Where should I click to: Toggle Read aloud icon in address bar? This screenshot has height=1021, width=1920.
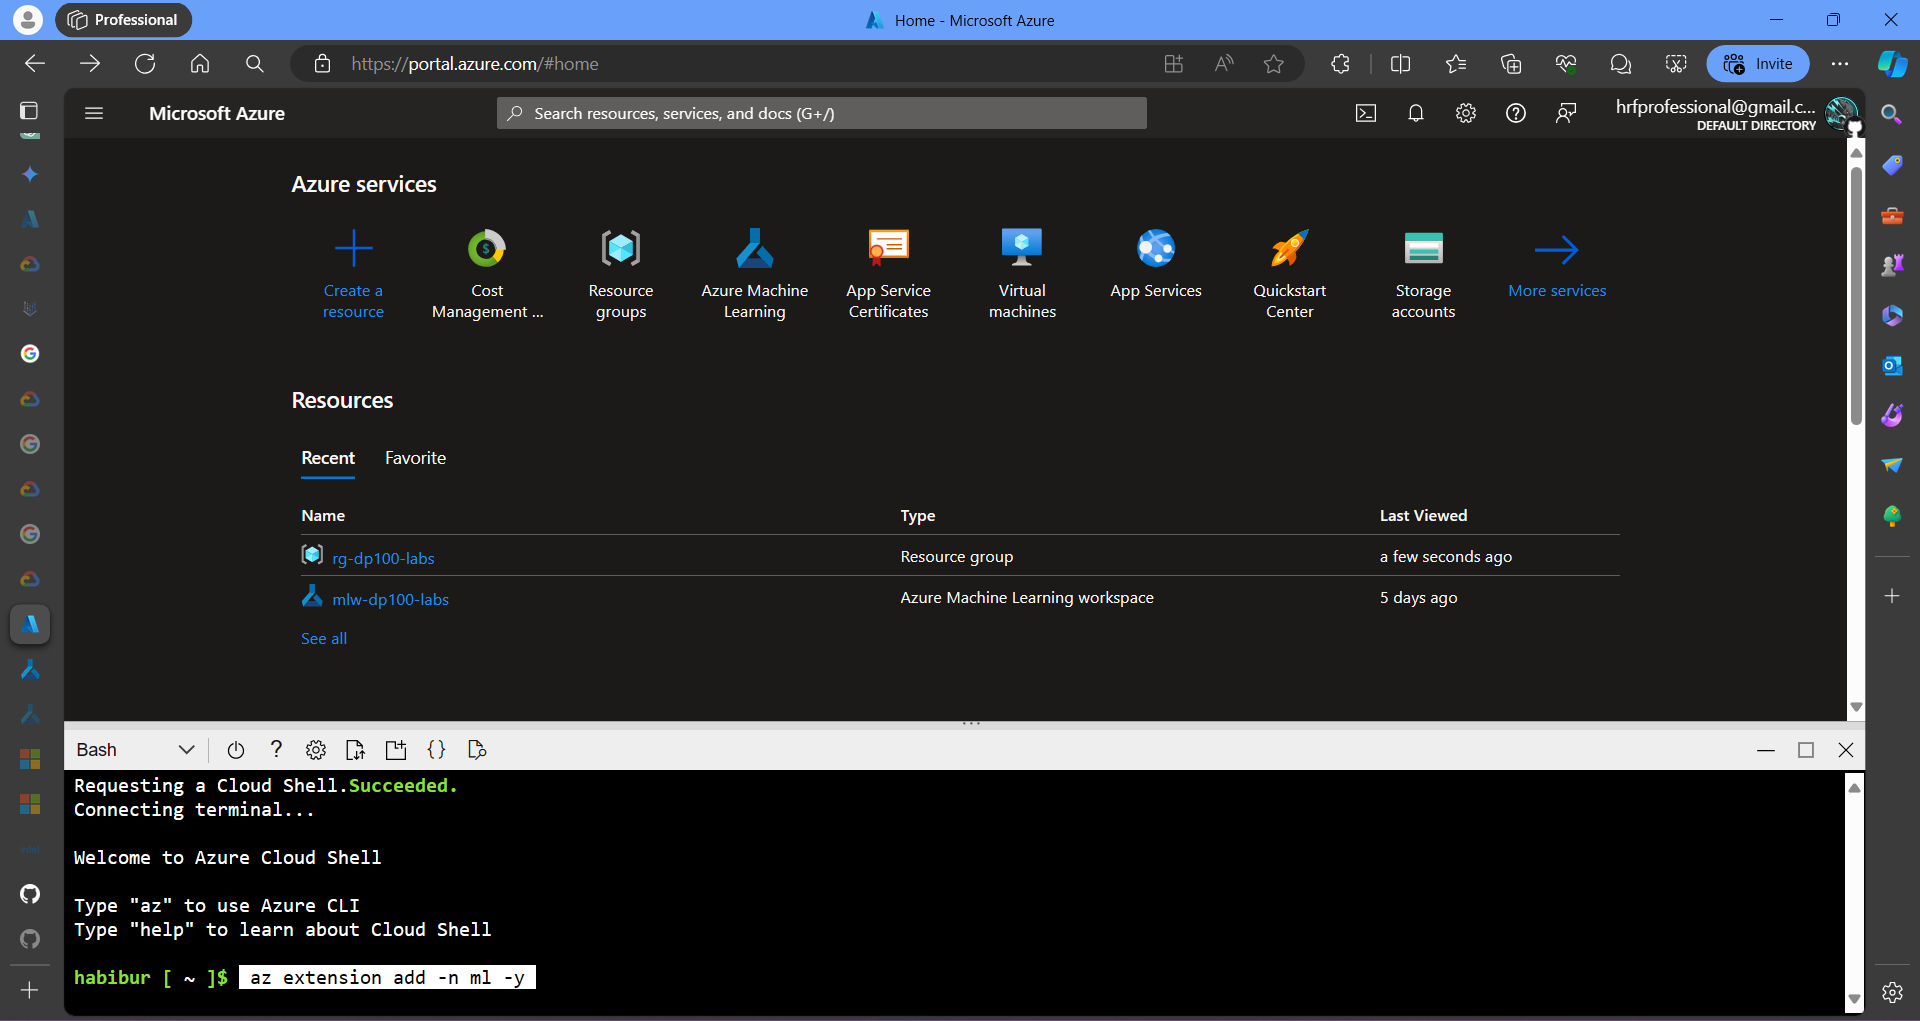click(x=1223, y=64)
